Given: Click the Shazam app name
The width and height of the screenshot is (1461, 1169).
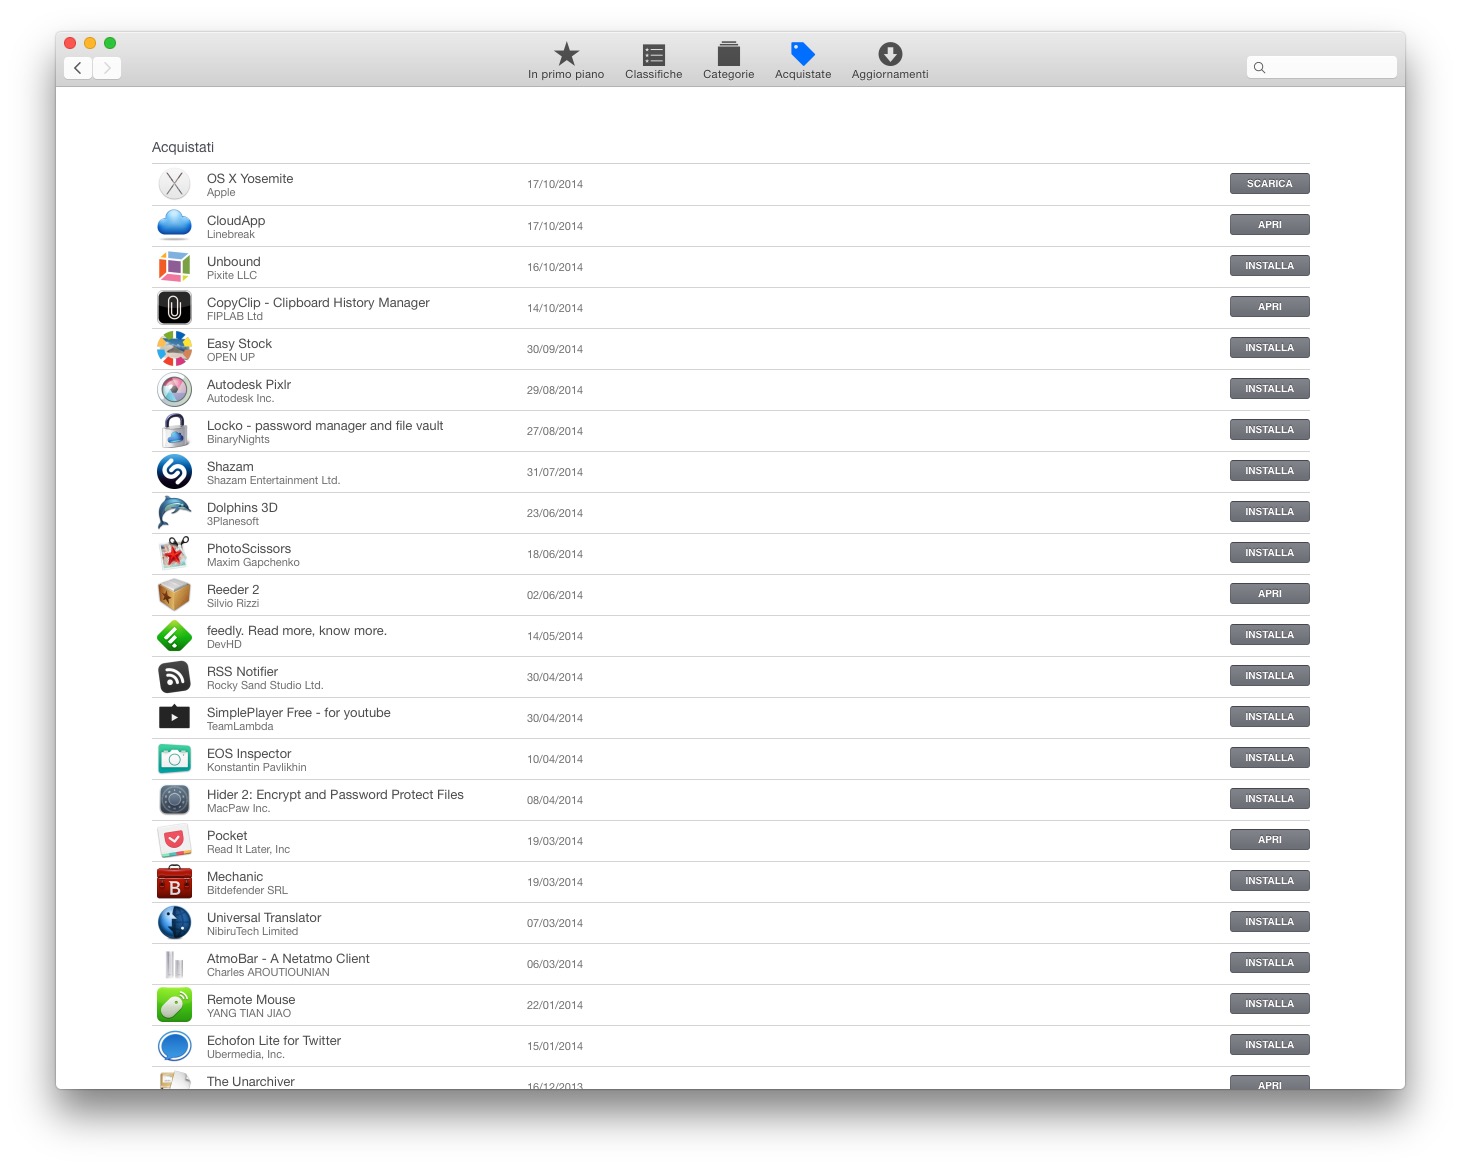Looking at the screenshot, I should click(230, 467).
